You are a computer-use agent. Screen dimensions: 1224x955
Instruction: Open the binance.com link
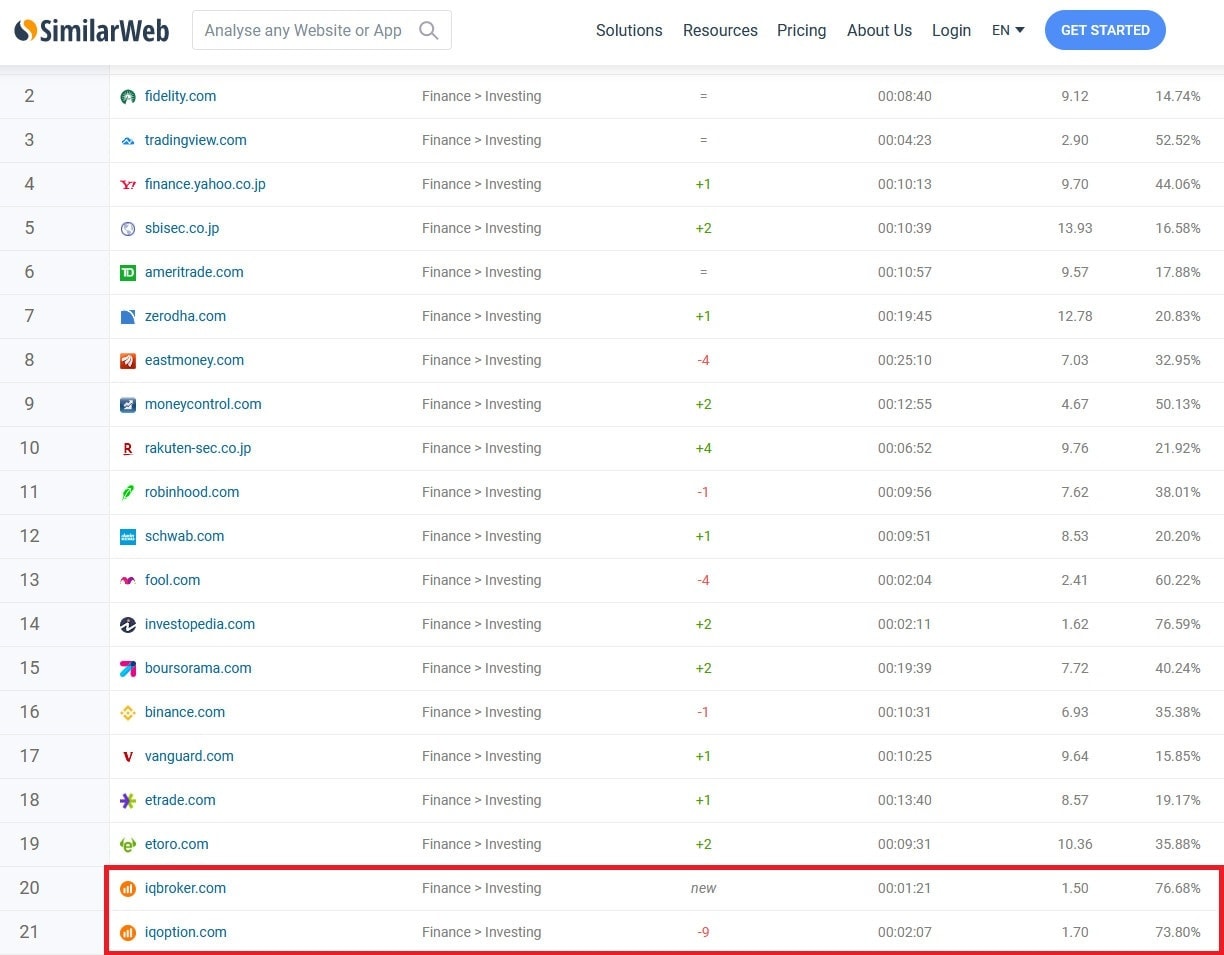click(185, 712)
